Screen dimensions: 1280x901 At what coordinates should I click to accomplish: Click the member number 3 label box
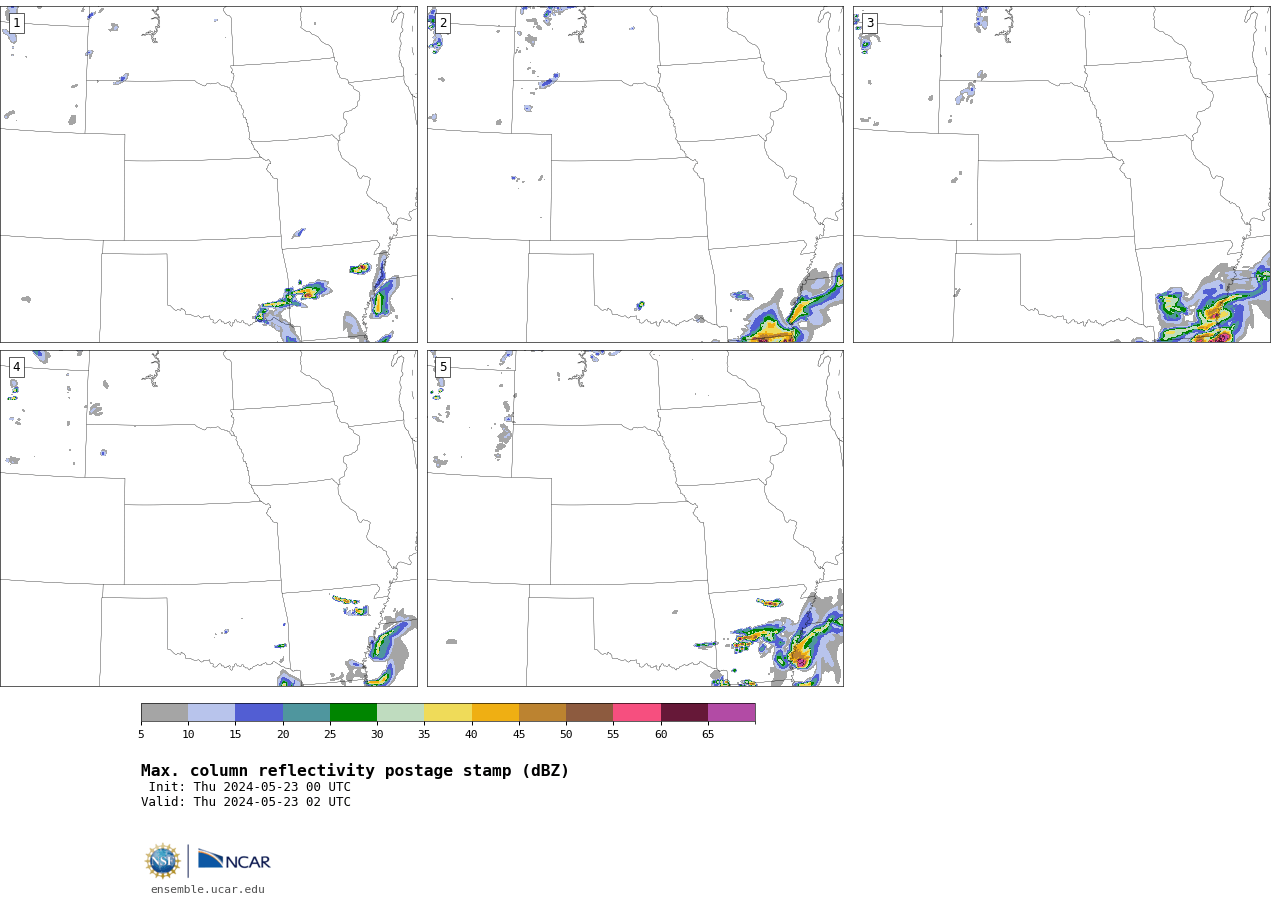tap(870, 23)
